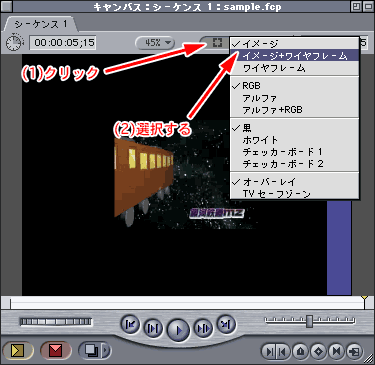The width and height of the screenshot is (375, 365).
Task: Click the Match Frame button
Action: coord(355,352)
